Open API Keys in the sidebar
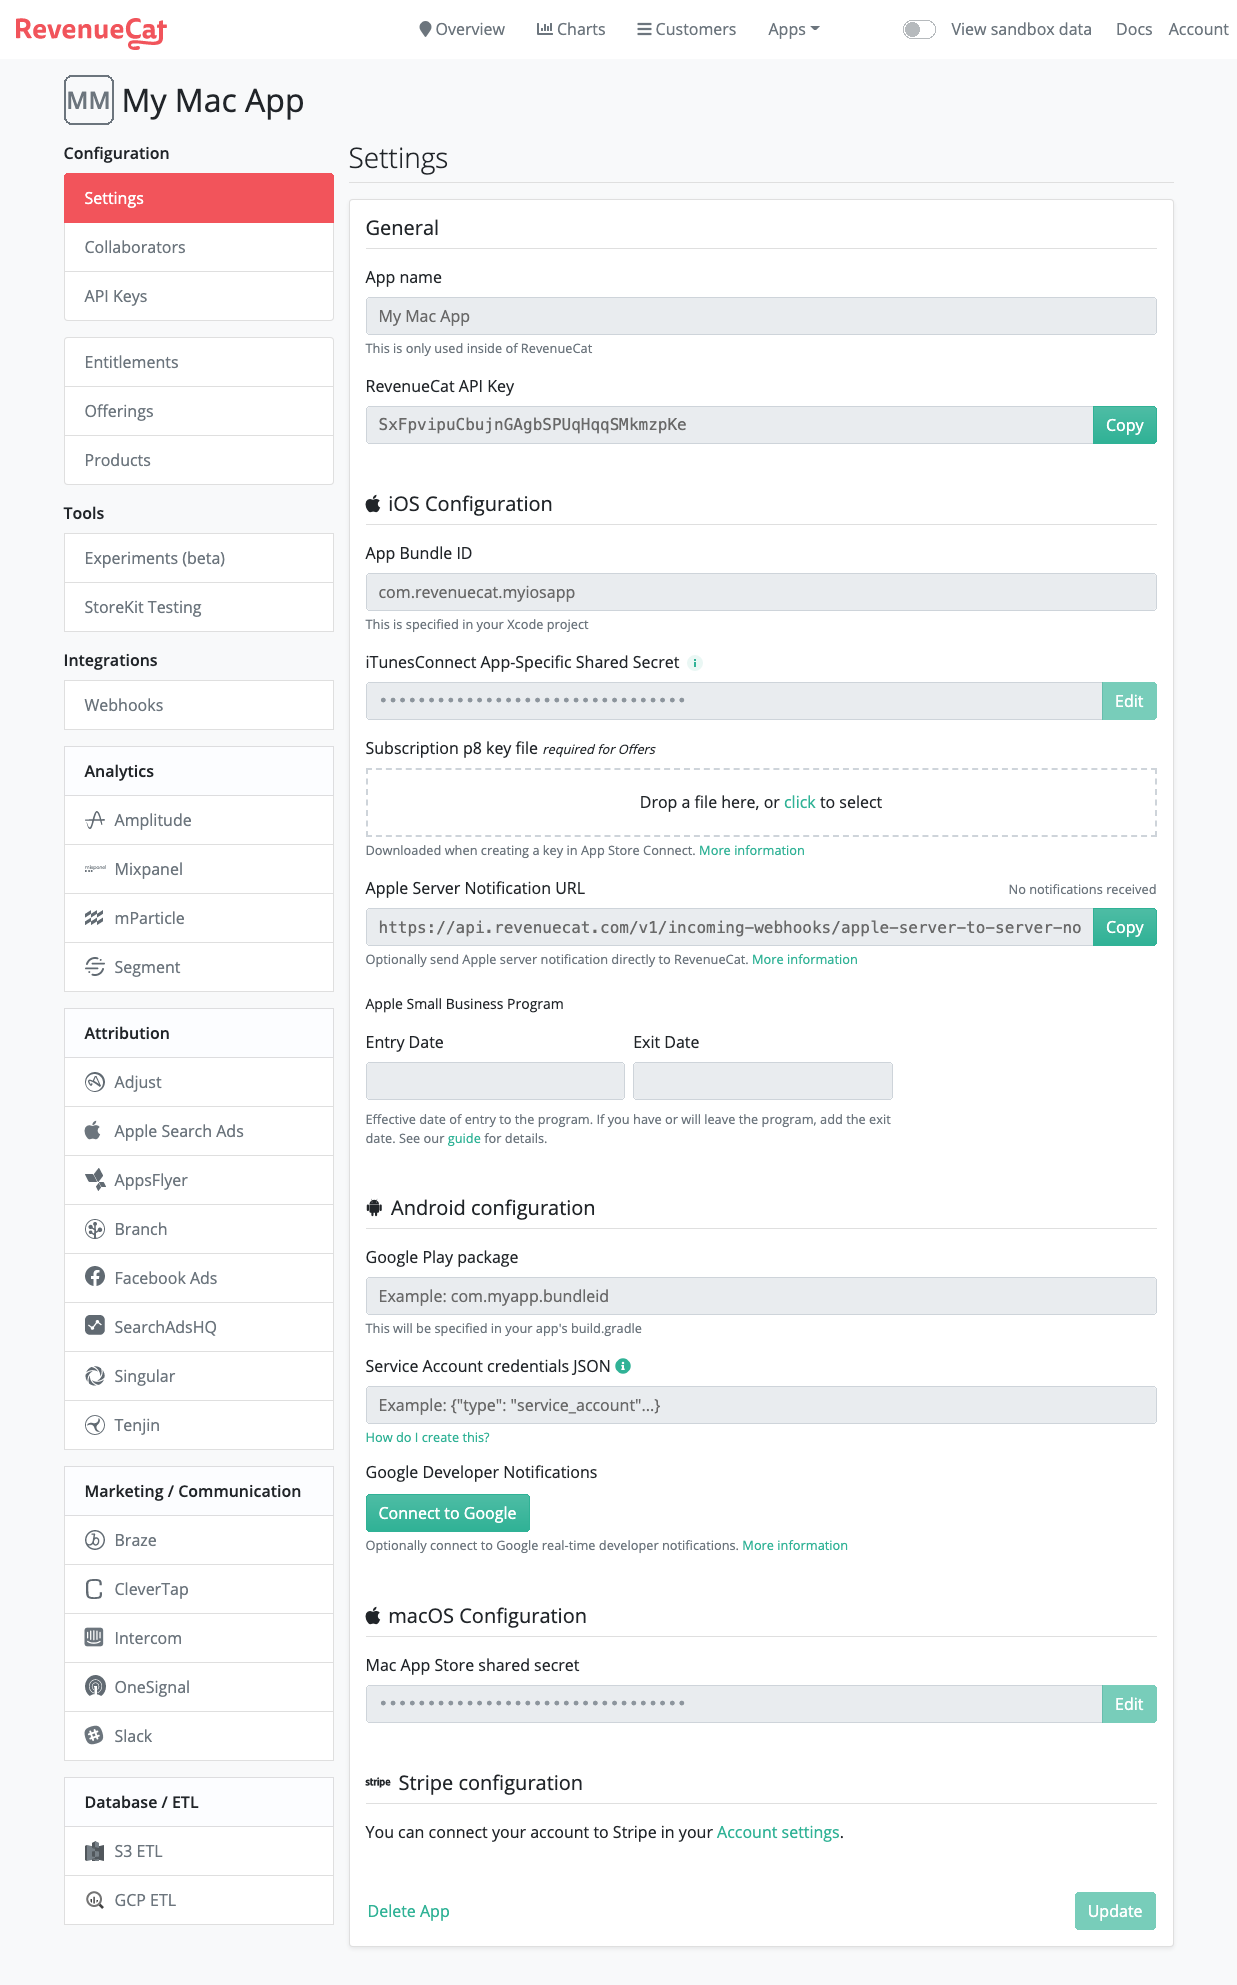This screenshot has width=1237, height=1985. 199,296
